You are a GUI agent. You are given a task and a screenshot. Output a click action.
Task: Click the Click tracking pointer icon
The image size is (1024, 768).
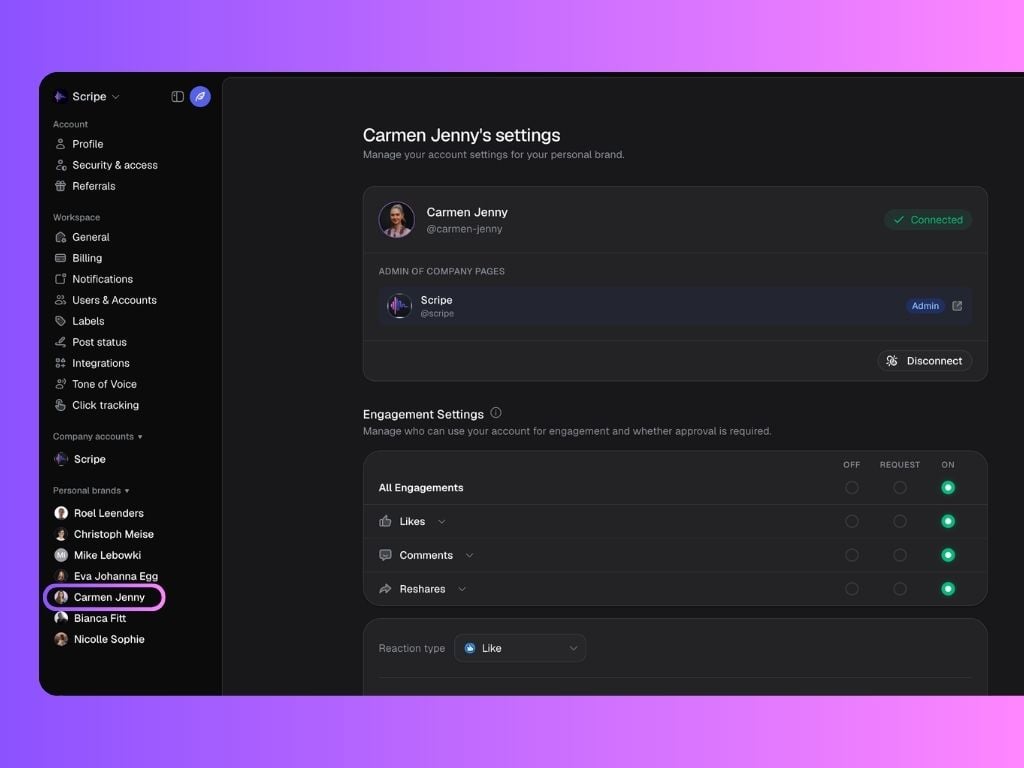coord(60,405)
